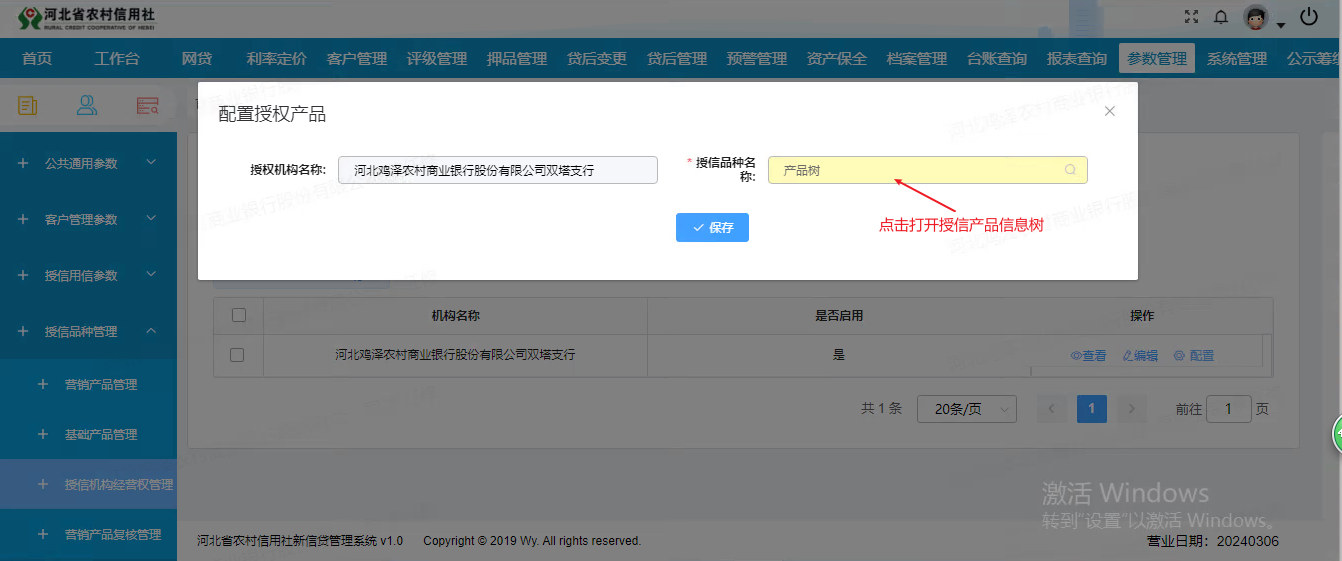
Task: Click plus icon beside 营销产品复核管理
Action: (42, 534)
